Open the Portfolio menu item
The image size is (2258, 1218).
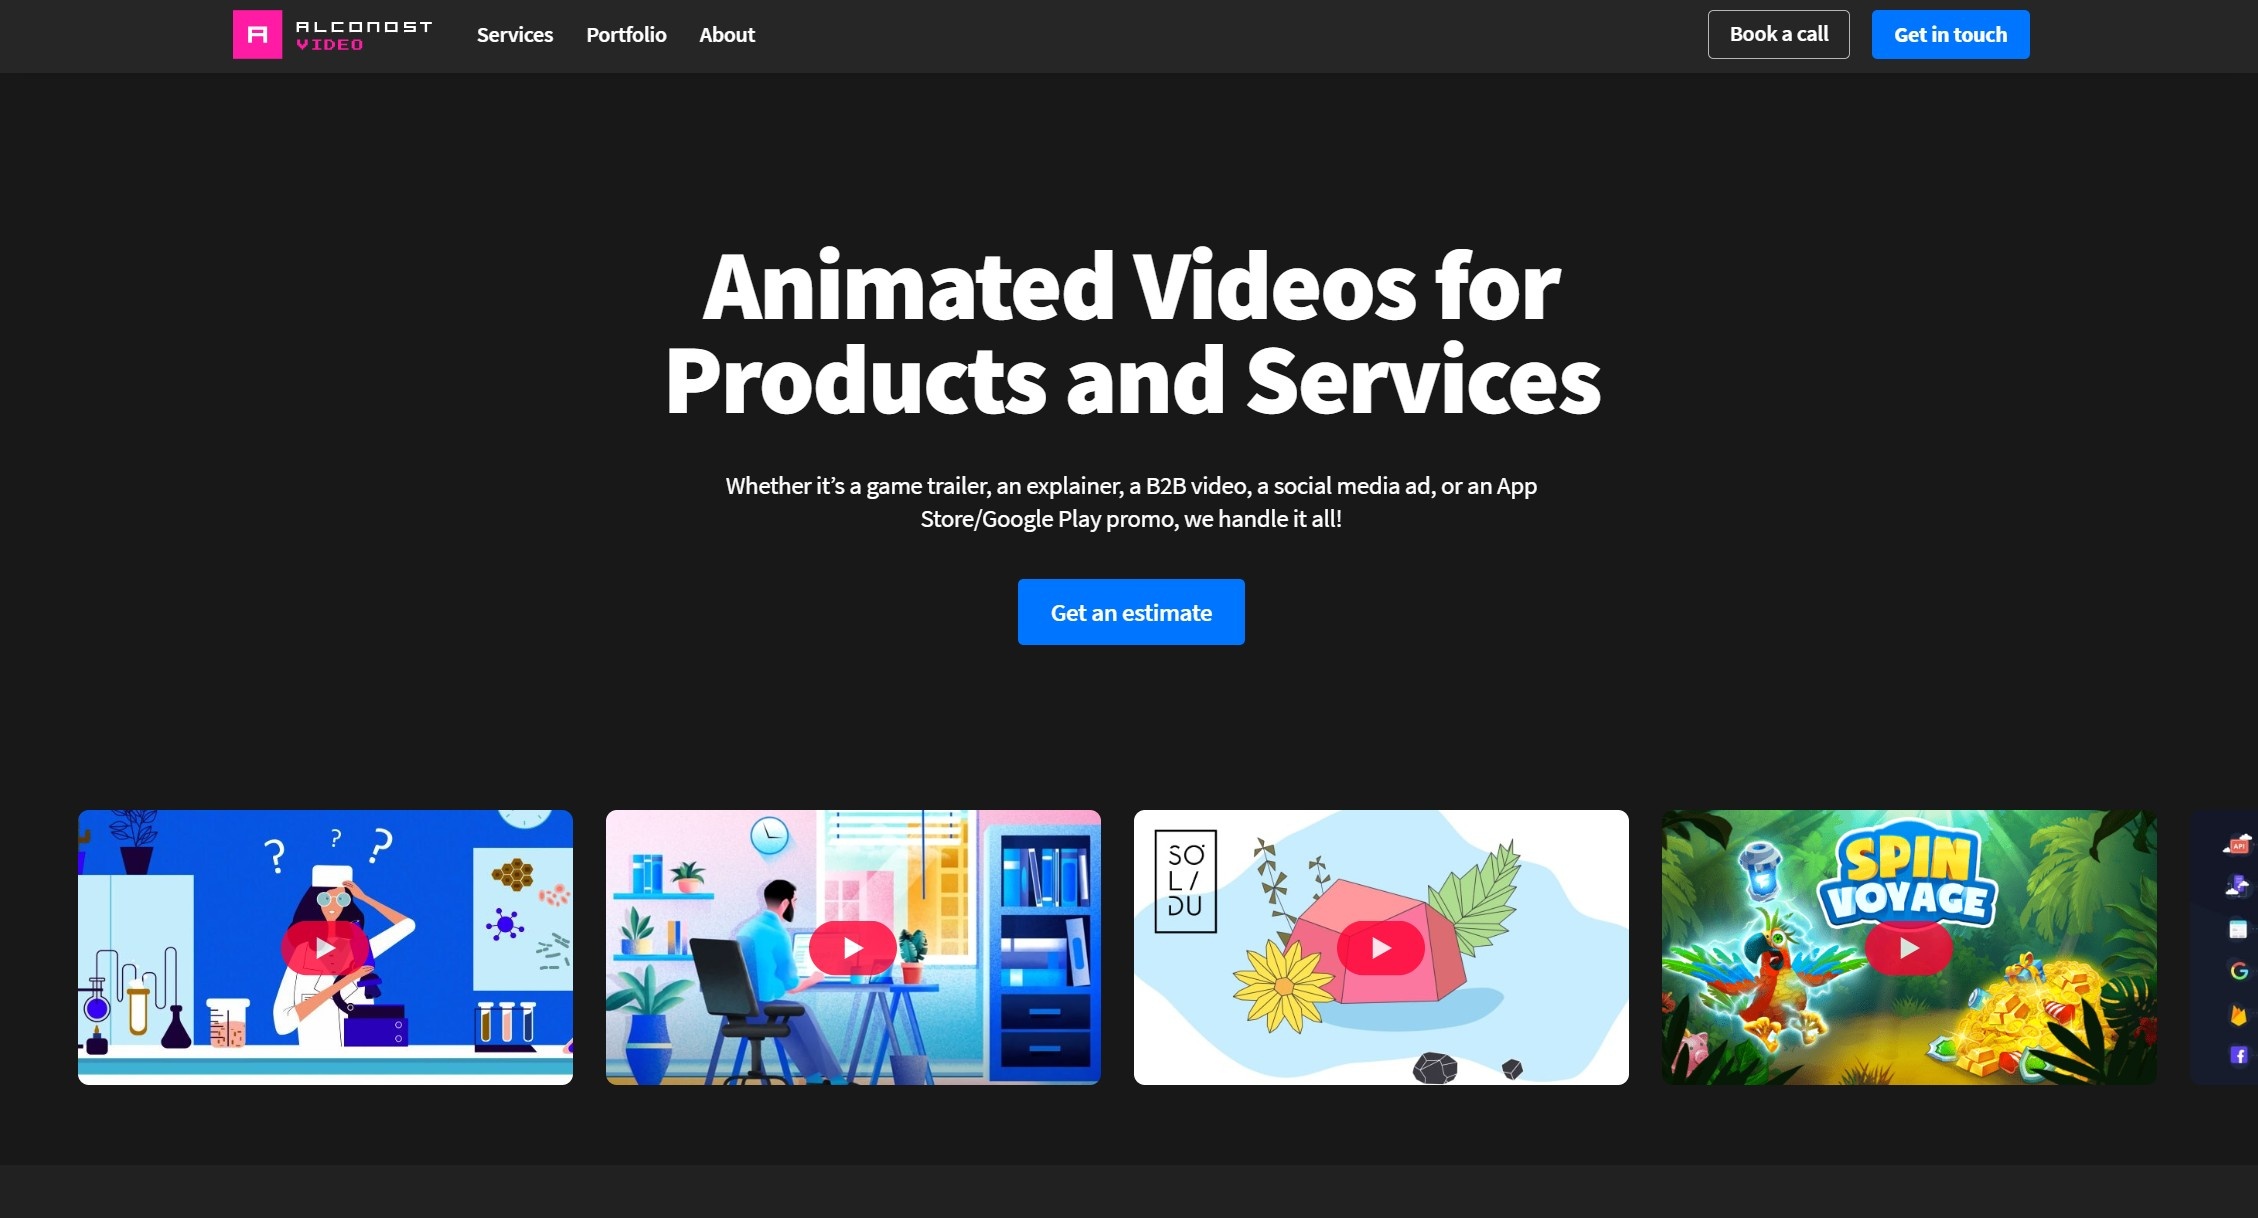click(626, 35)
